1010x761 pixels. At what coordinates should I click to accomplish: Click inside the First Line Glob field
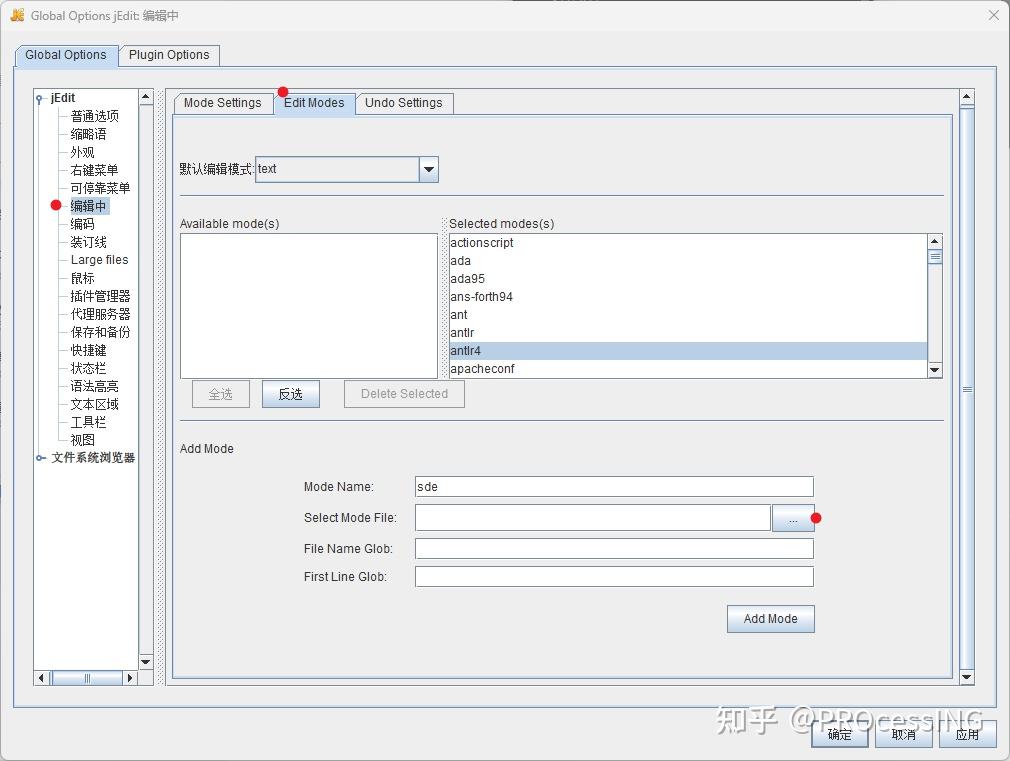pyautogui.click(x=613, y=576)
